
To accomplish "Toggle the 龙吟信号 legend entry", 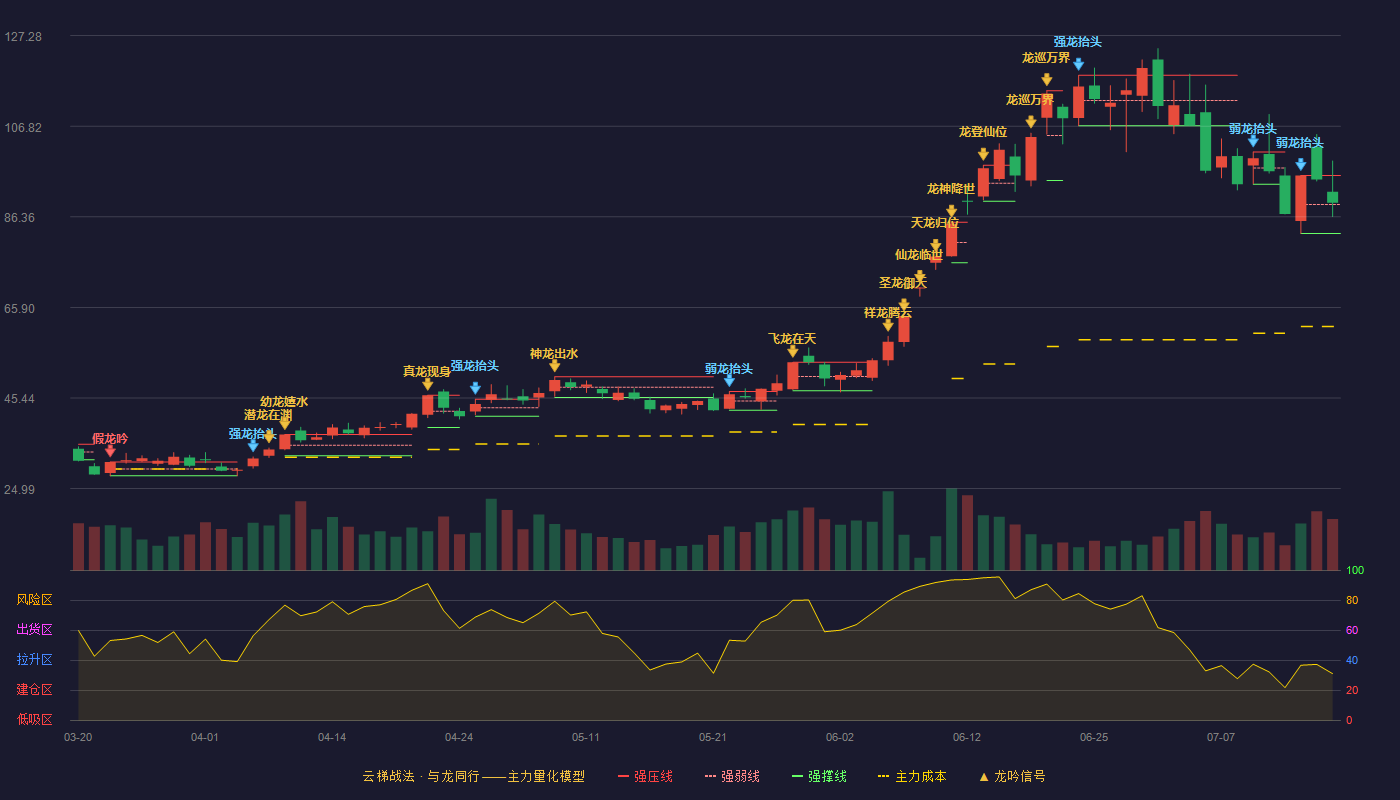I will click(x=1011, y=776).
